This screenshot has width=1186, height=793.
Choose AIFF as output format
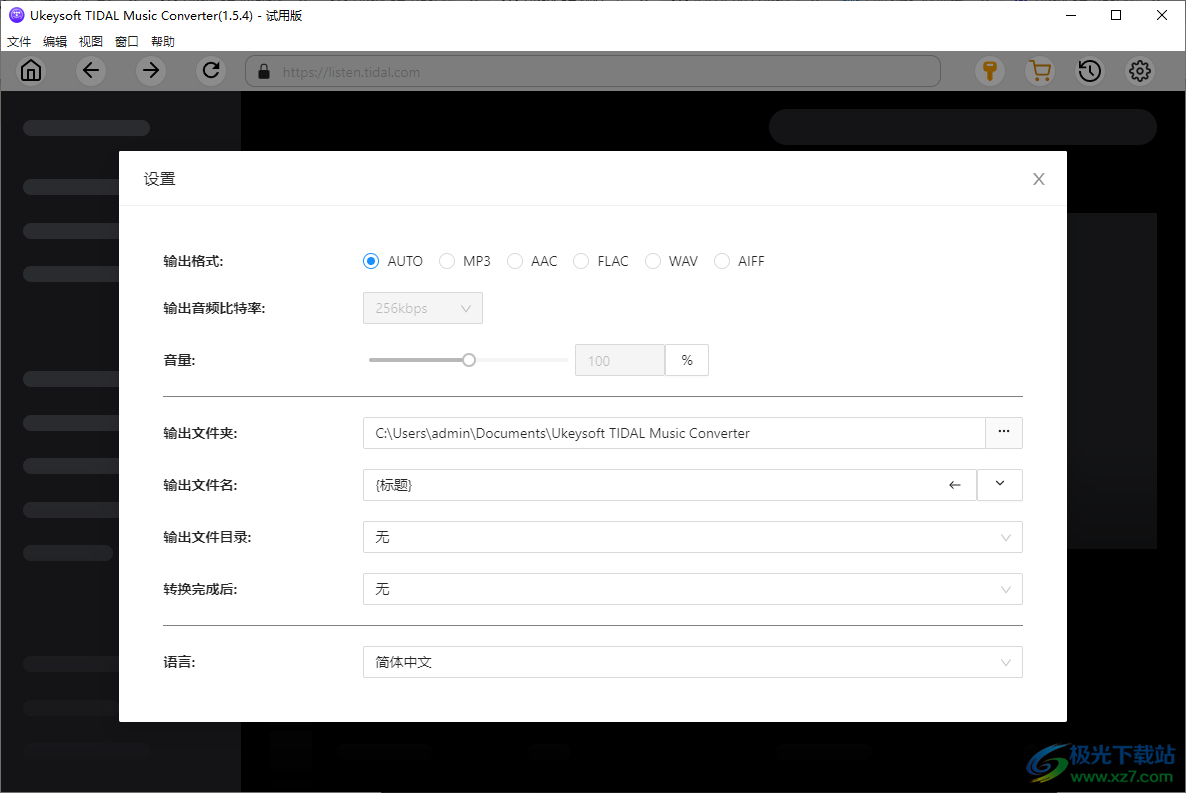pyautogui.click(x=722, y=260)
